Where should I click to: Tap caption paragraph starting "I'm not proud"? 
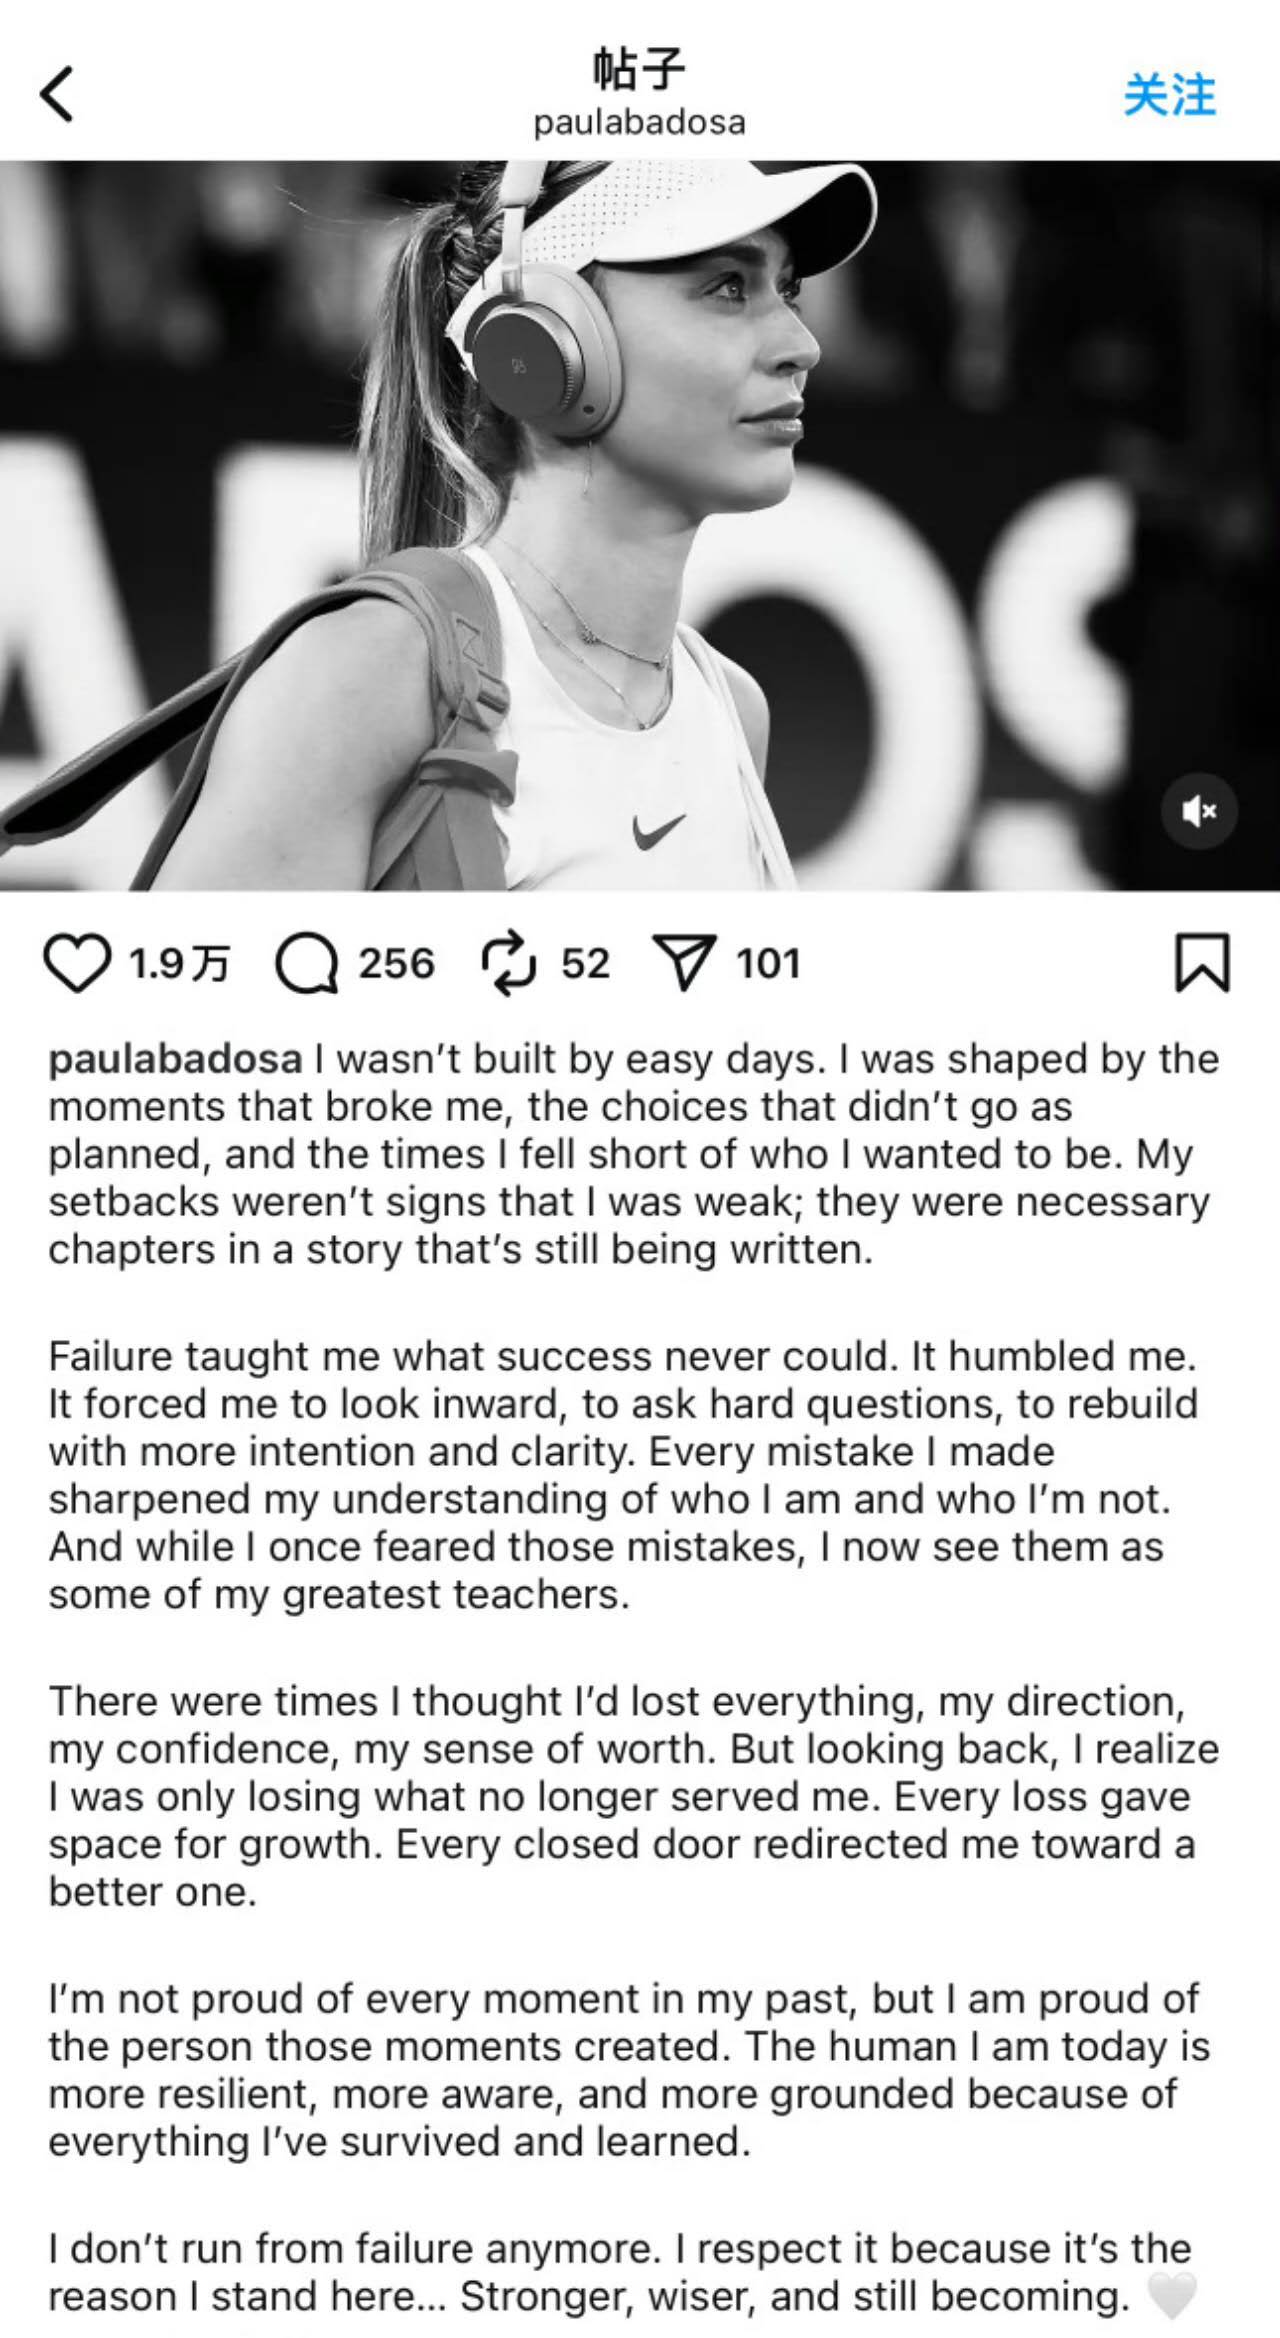pos(629,2070)
